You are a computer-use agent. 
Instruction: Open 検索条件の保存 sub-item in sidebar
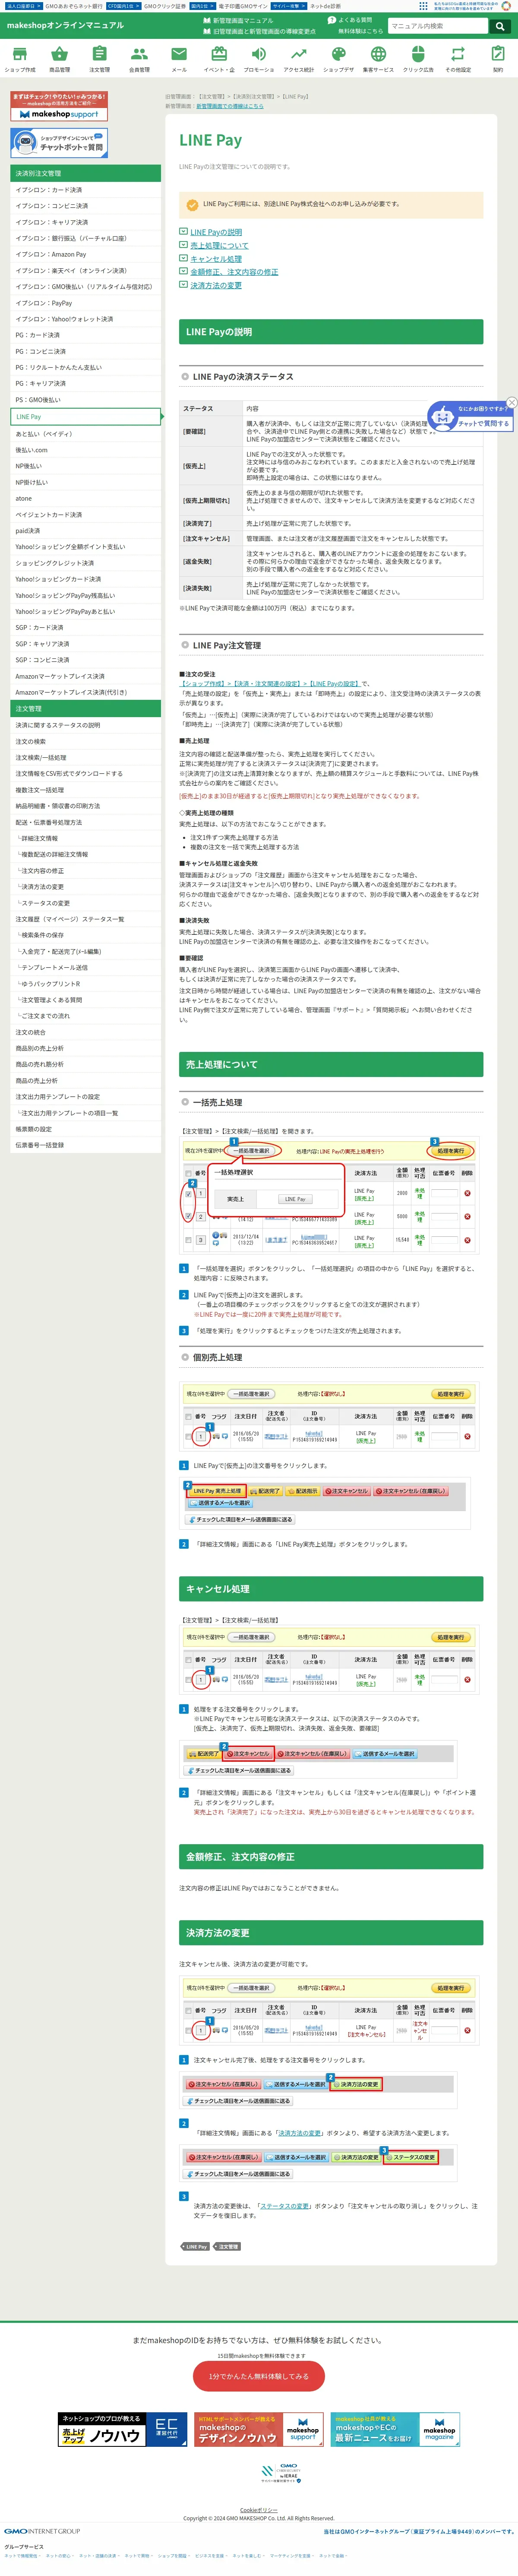coord(85,935)
